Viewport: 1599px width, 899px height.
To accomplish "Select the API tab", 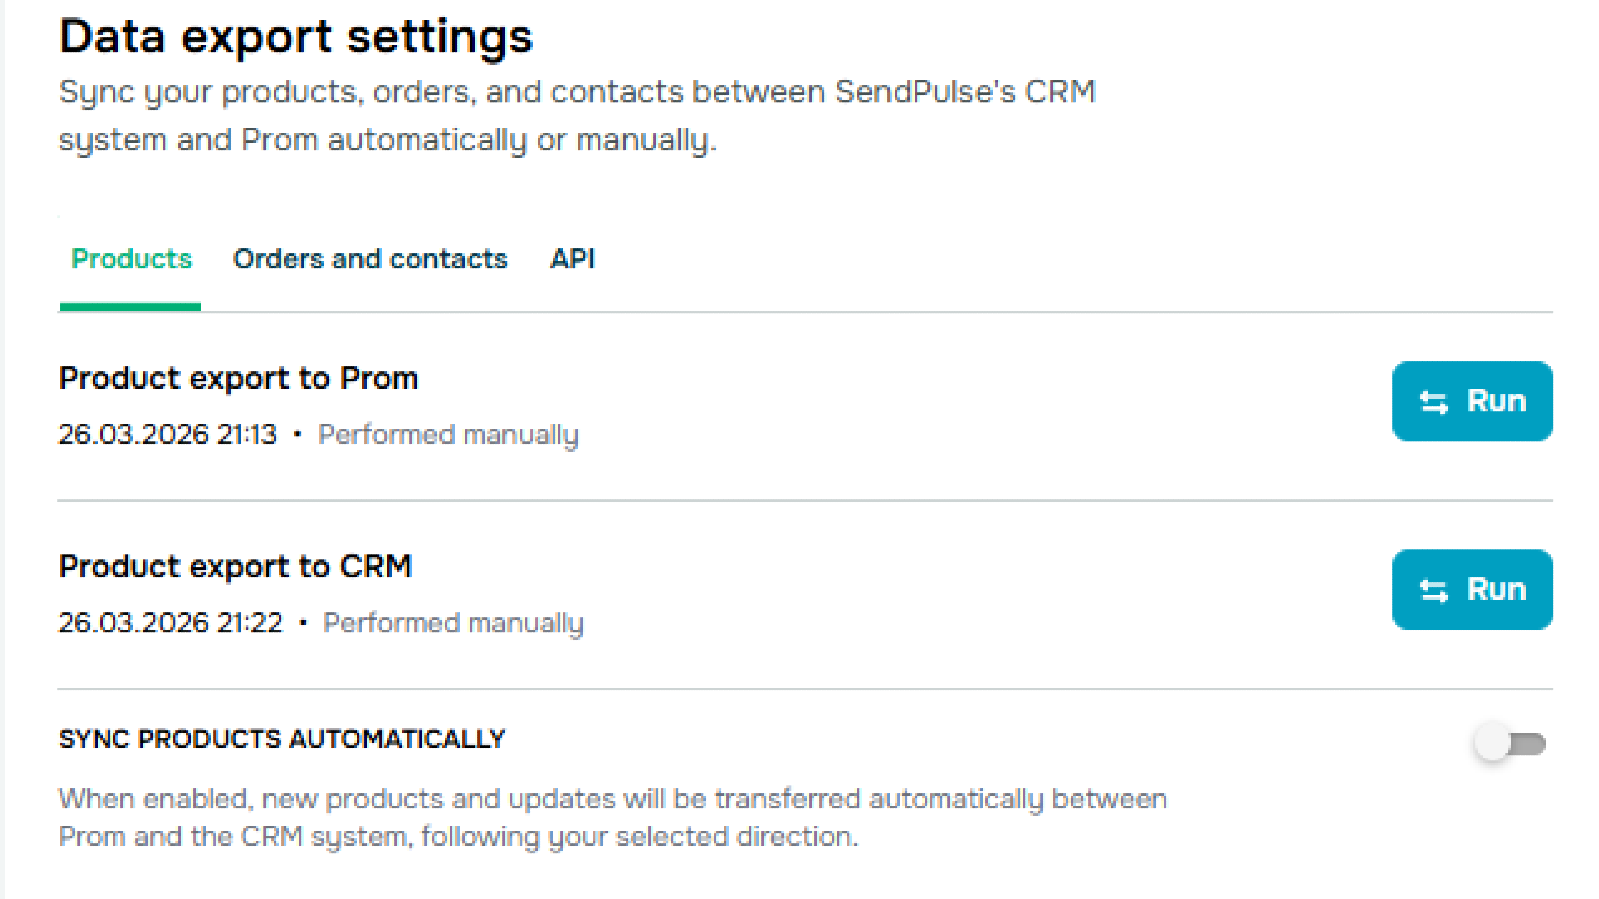I will (572, 259).
